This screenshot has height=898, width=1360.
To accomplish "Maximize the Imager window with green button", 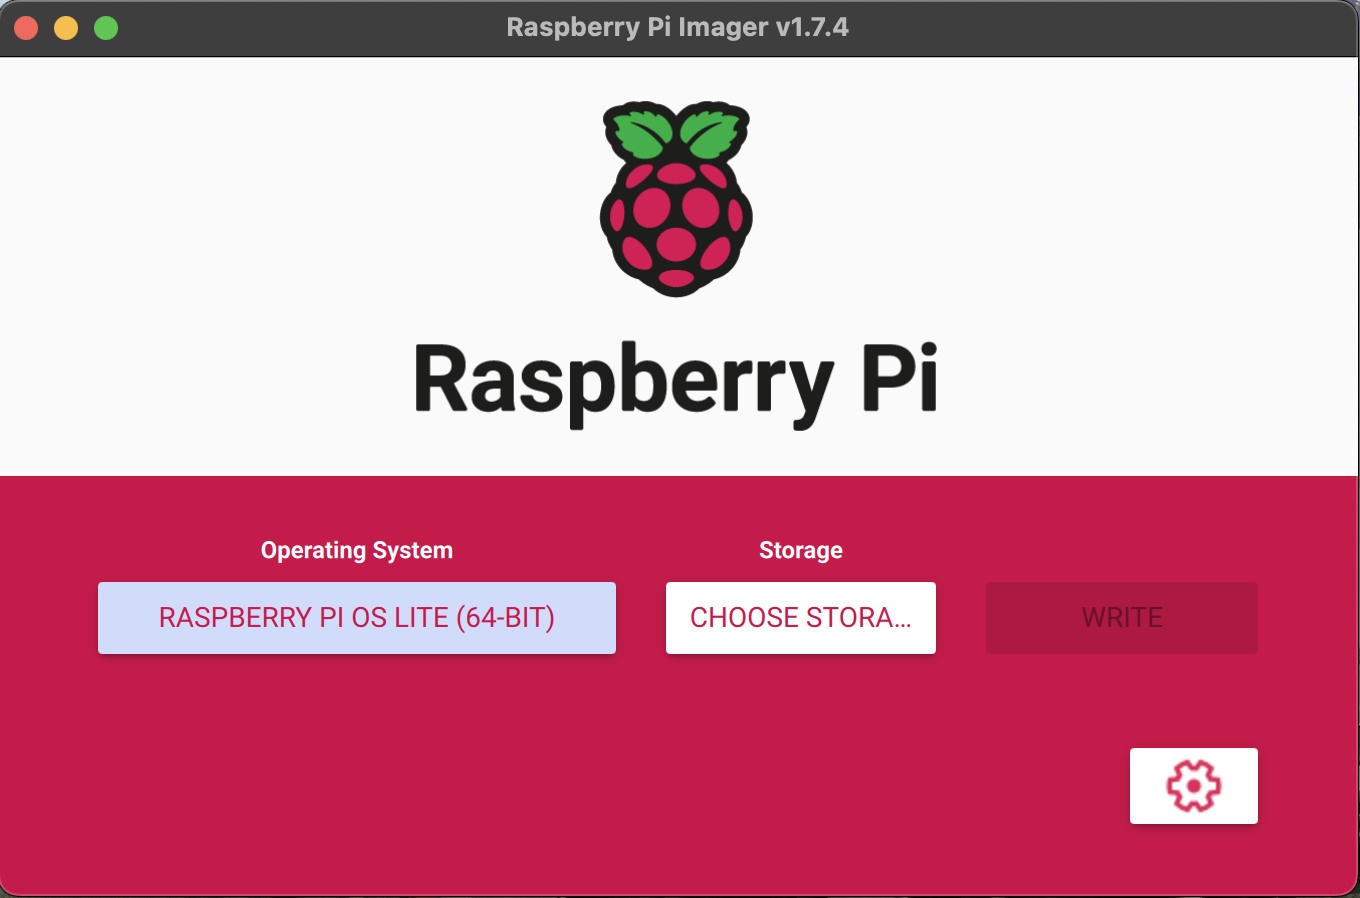I will click(x=105, y=27).
